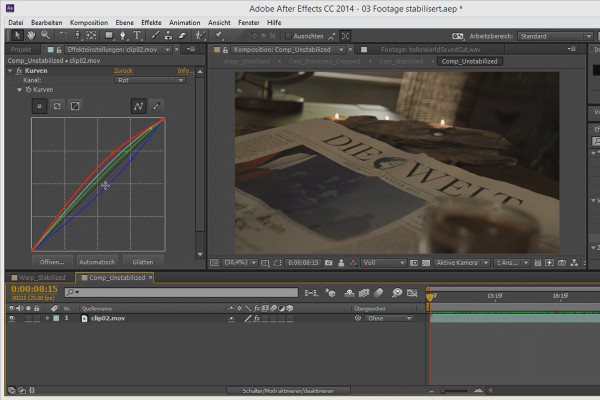600x400 pixels.
Task: Select the Selection arrow tool
Action: coord(16,36)
